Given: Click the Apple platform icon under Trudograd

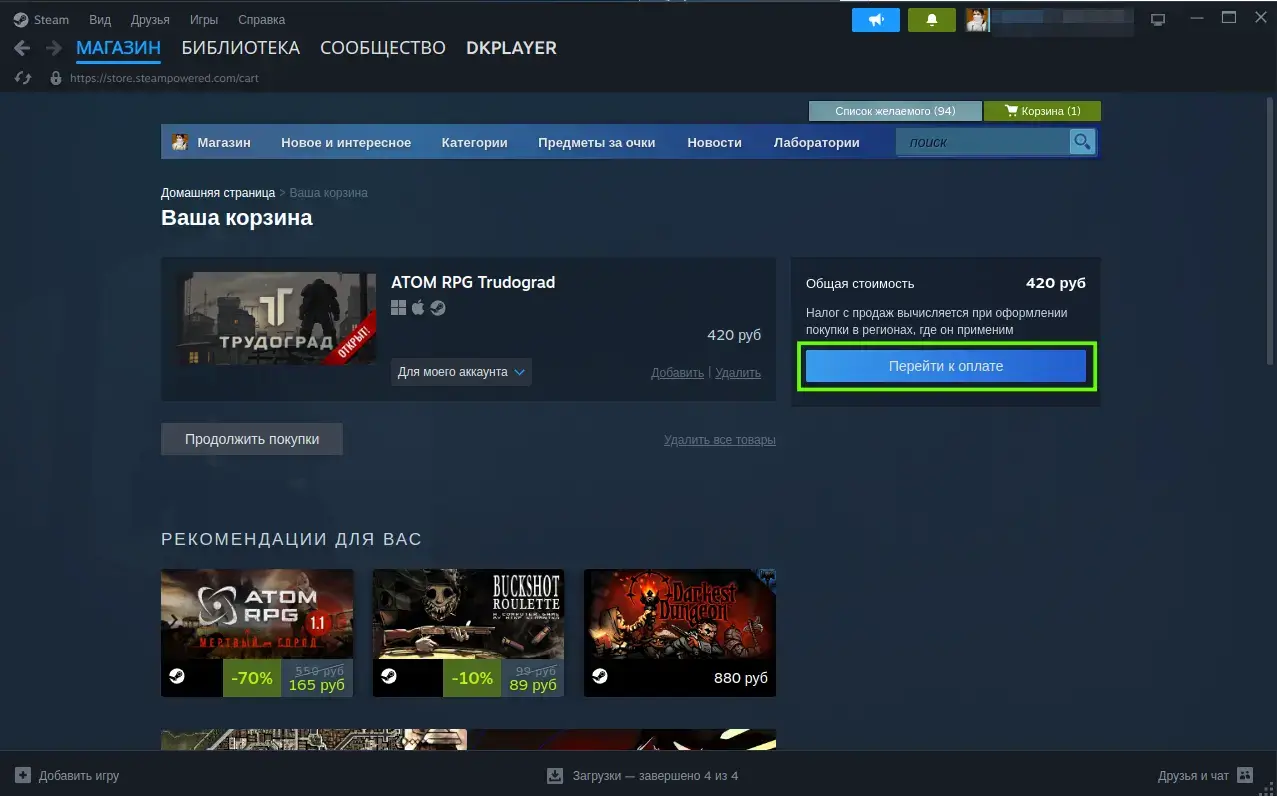Looking at the screenshot, I should pyautogui.click(x=418, y=308).
